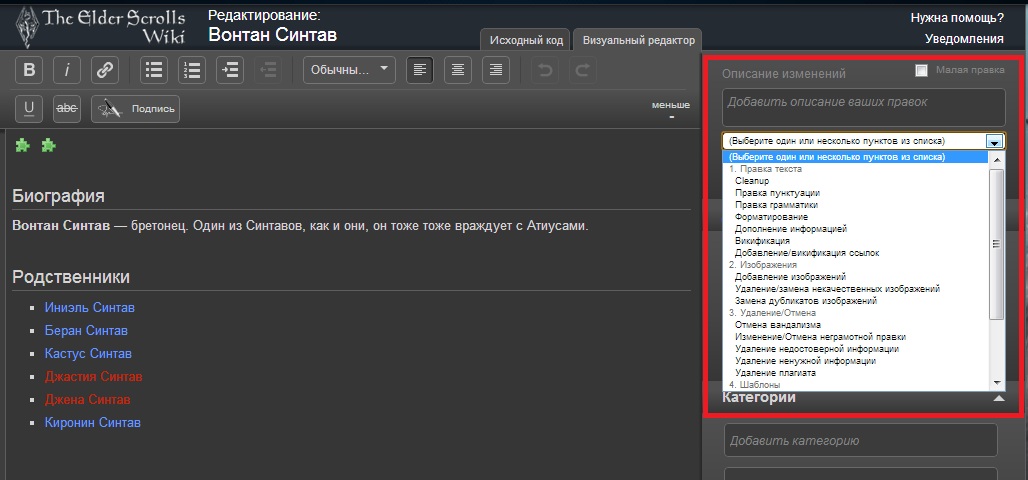Follow the red Джена Синтав link
The image size is (1028, 480).
click(87, 399)
